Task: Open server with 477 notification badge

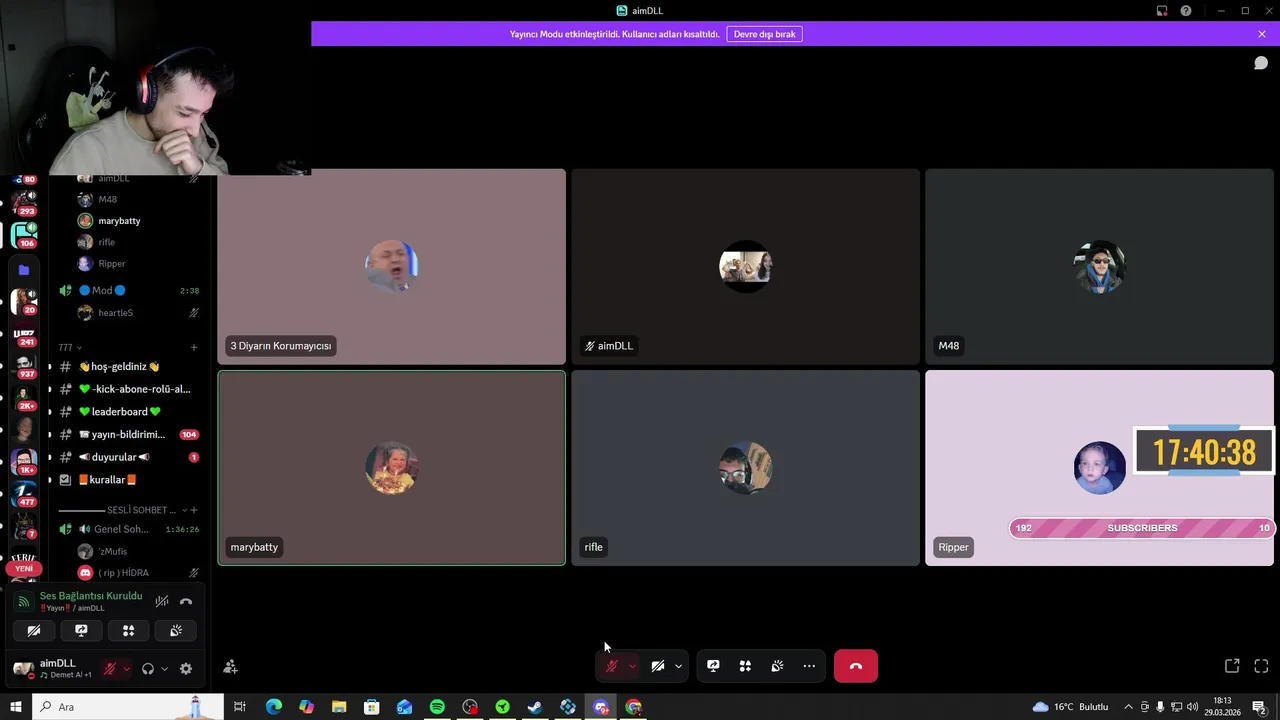Action: [24, 495]
